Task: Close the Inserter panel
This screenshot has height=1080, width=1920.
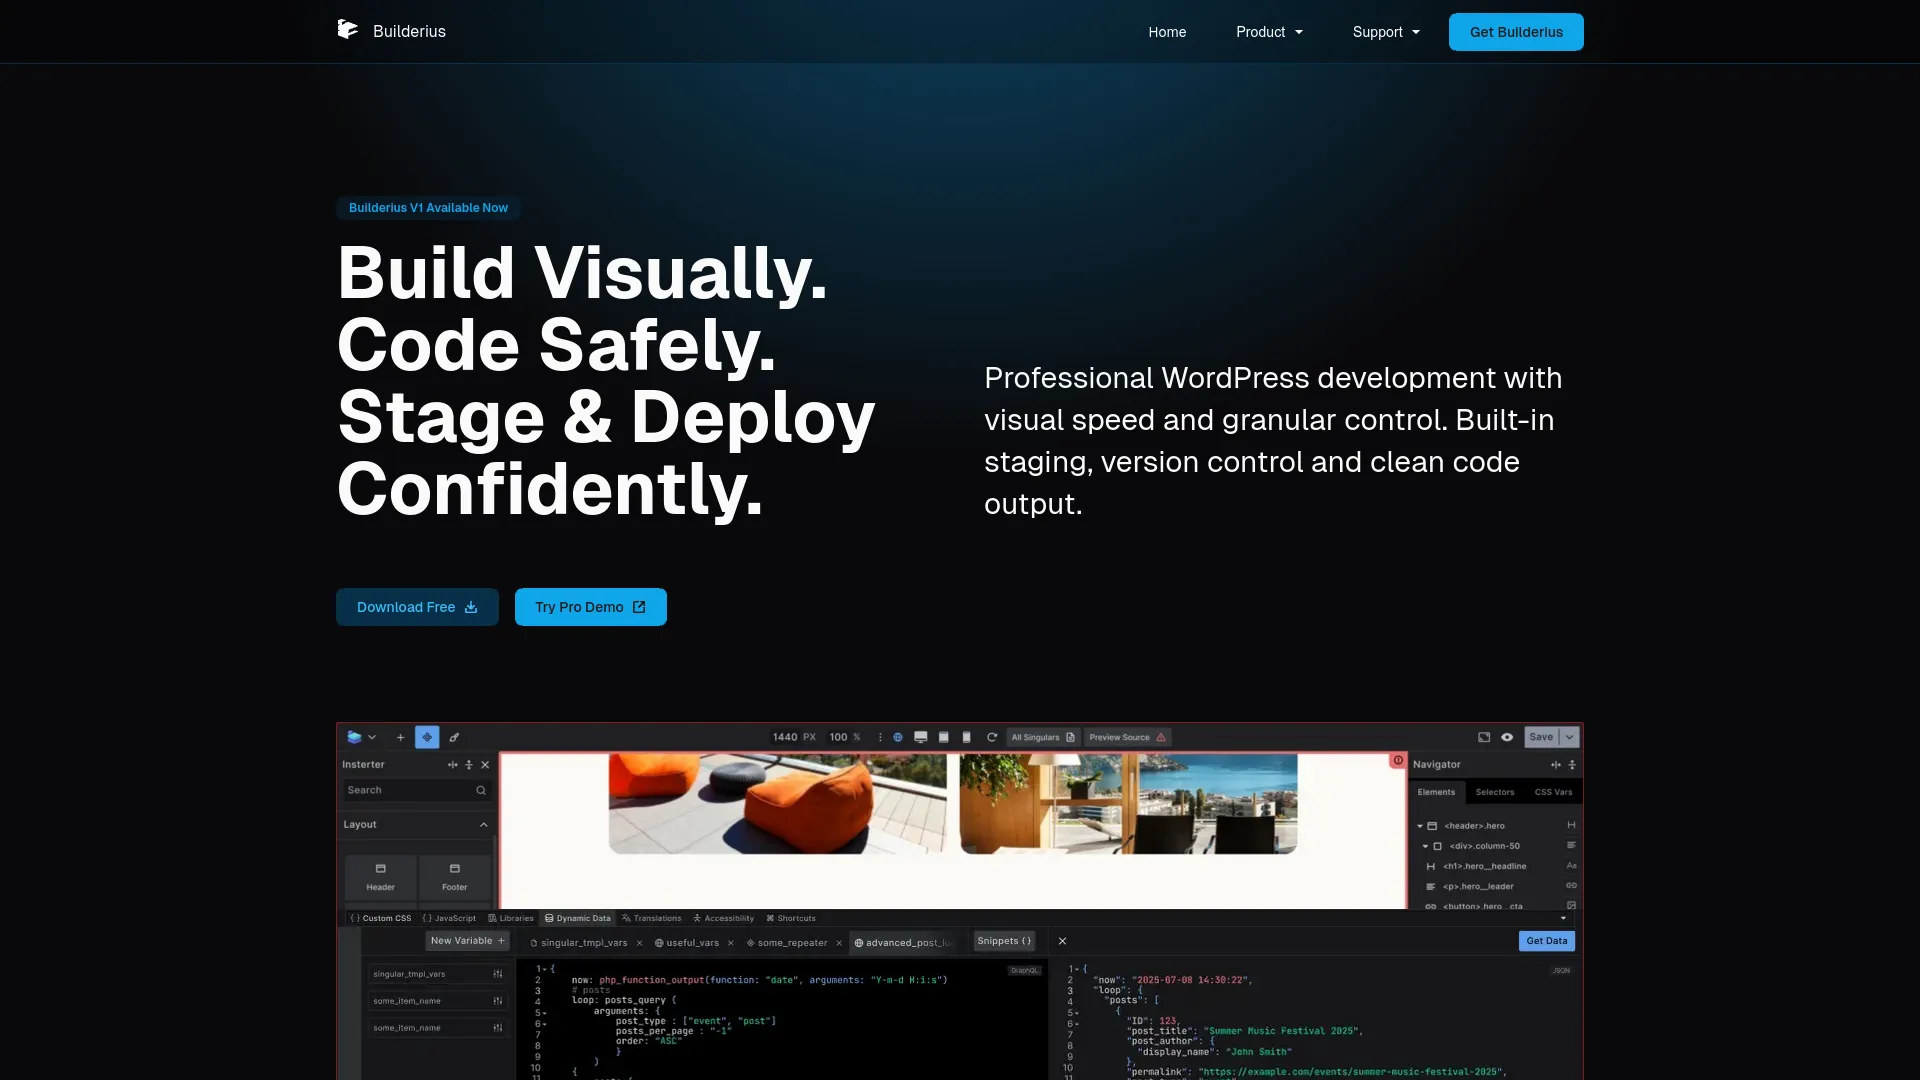Action: pyautogui.click(x=485, y=765)
